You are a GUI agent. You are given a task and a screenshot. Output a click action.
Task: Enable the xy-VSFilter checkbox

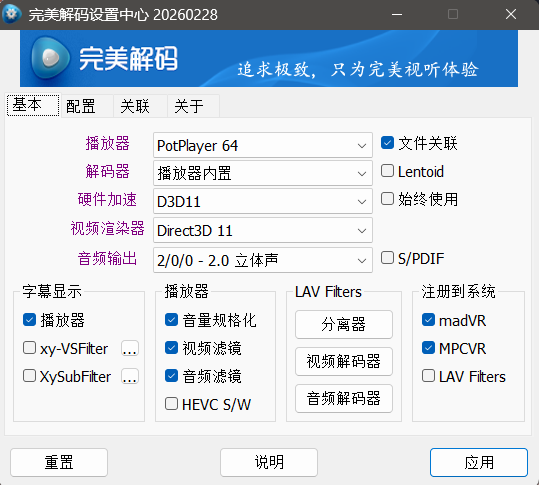[x=30, y=348]
